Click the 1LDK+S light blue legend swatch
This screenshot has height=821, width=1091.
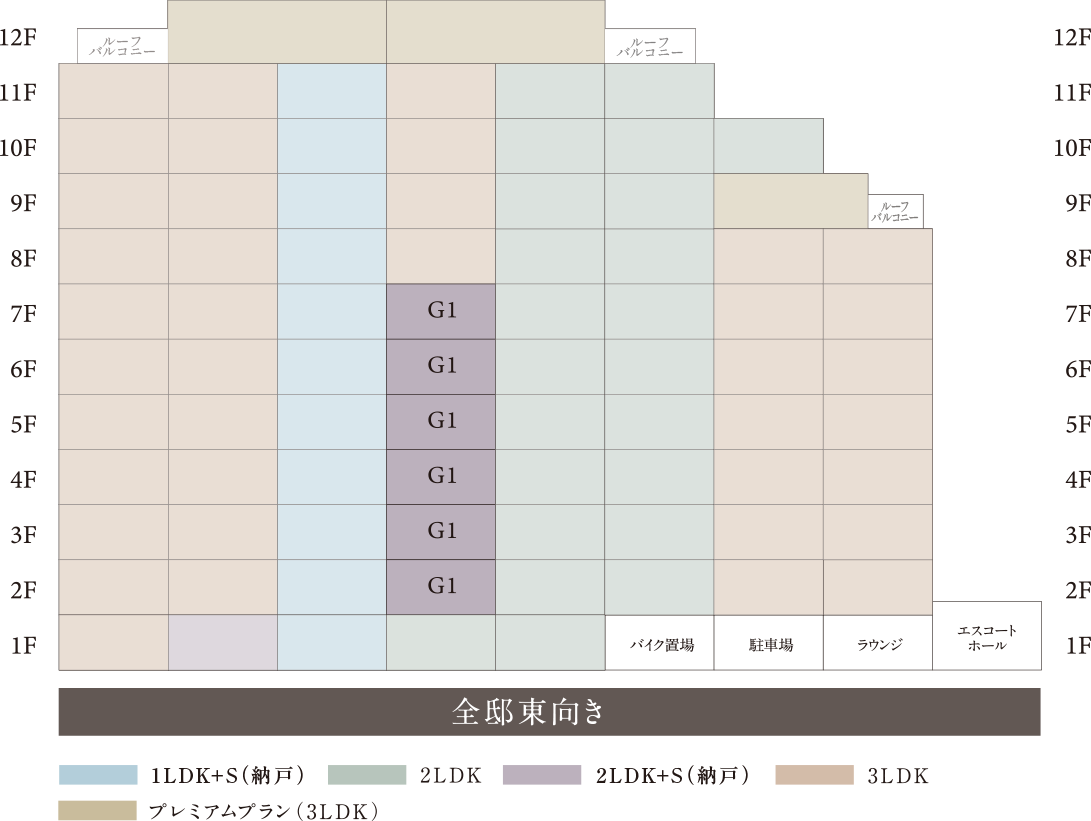point(98,775)
